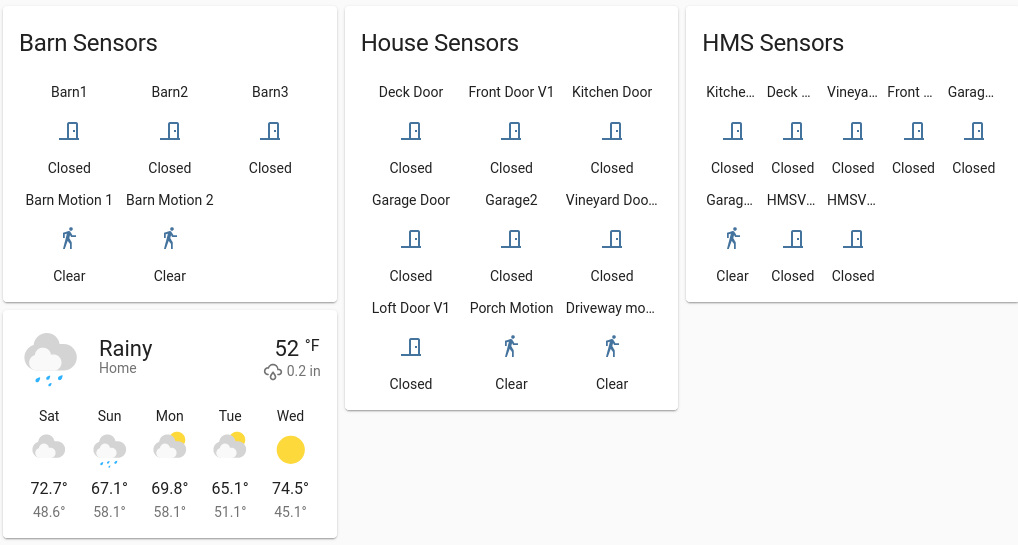
Task: Click the Barn3 sensor label
Action: [270, 92]
